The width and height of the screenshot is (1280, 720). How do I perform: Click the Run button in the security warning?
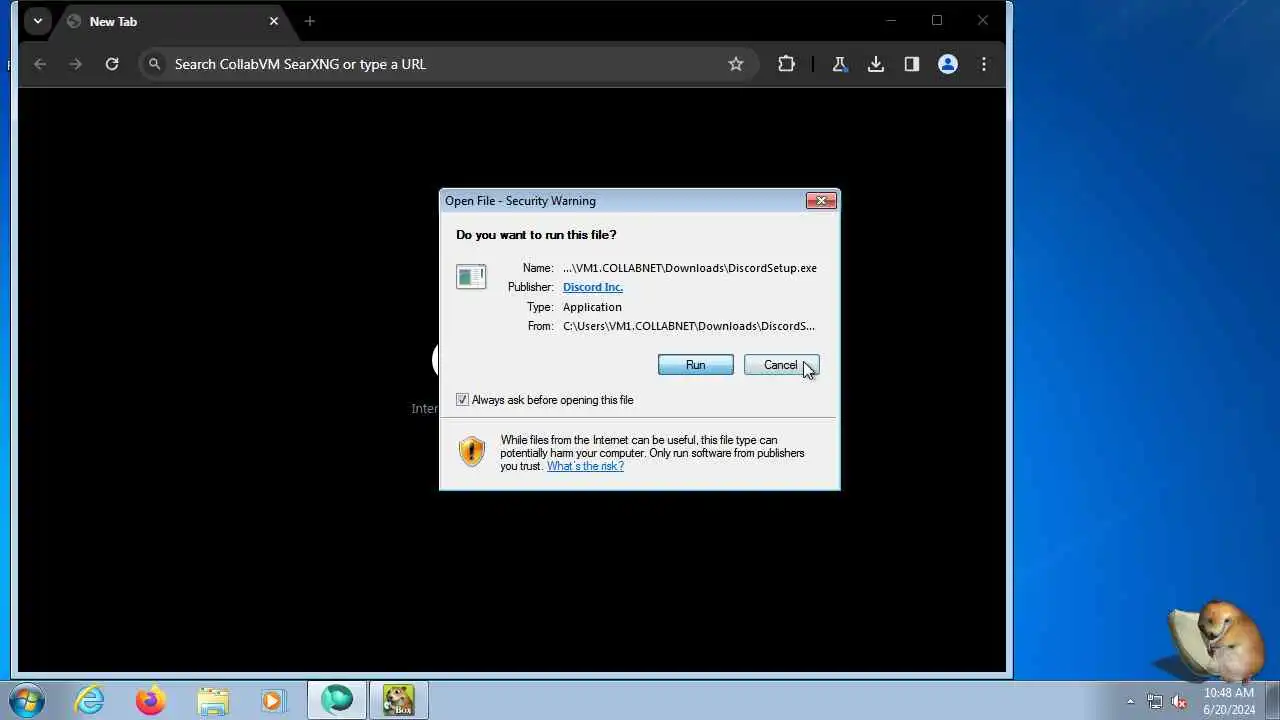695,365
